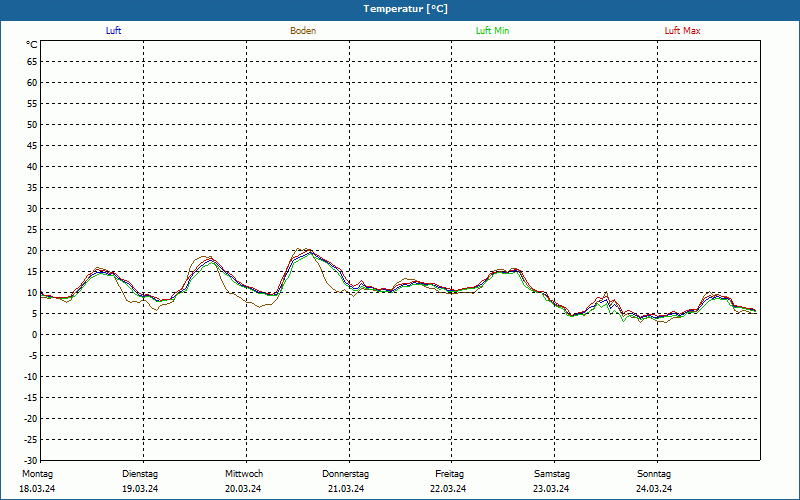Click the 23.03.24 date label

(551, 489)
